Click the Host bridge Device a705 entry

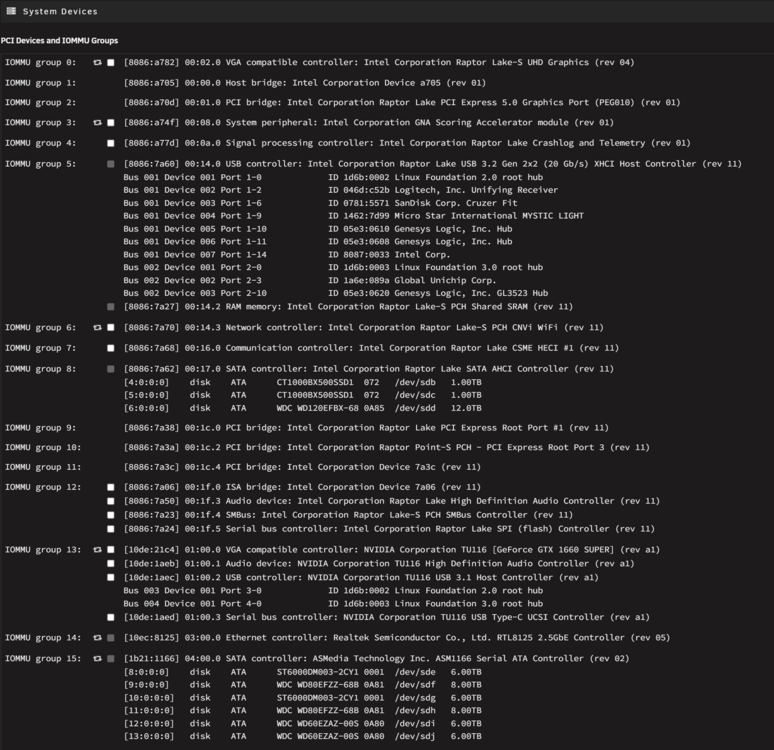pyautogui.click(x=305, y=83)
